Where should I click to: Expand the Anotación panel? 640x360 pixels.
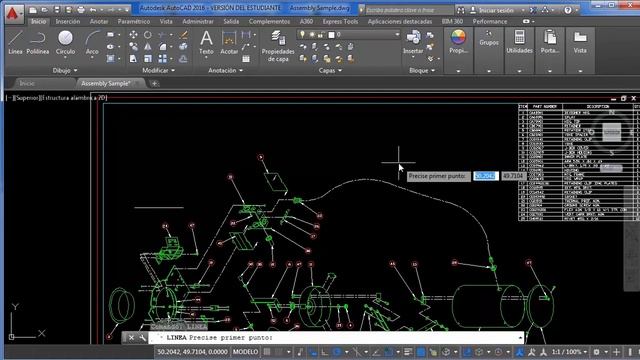point(225,70)
